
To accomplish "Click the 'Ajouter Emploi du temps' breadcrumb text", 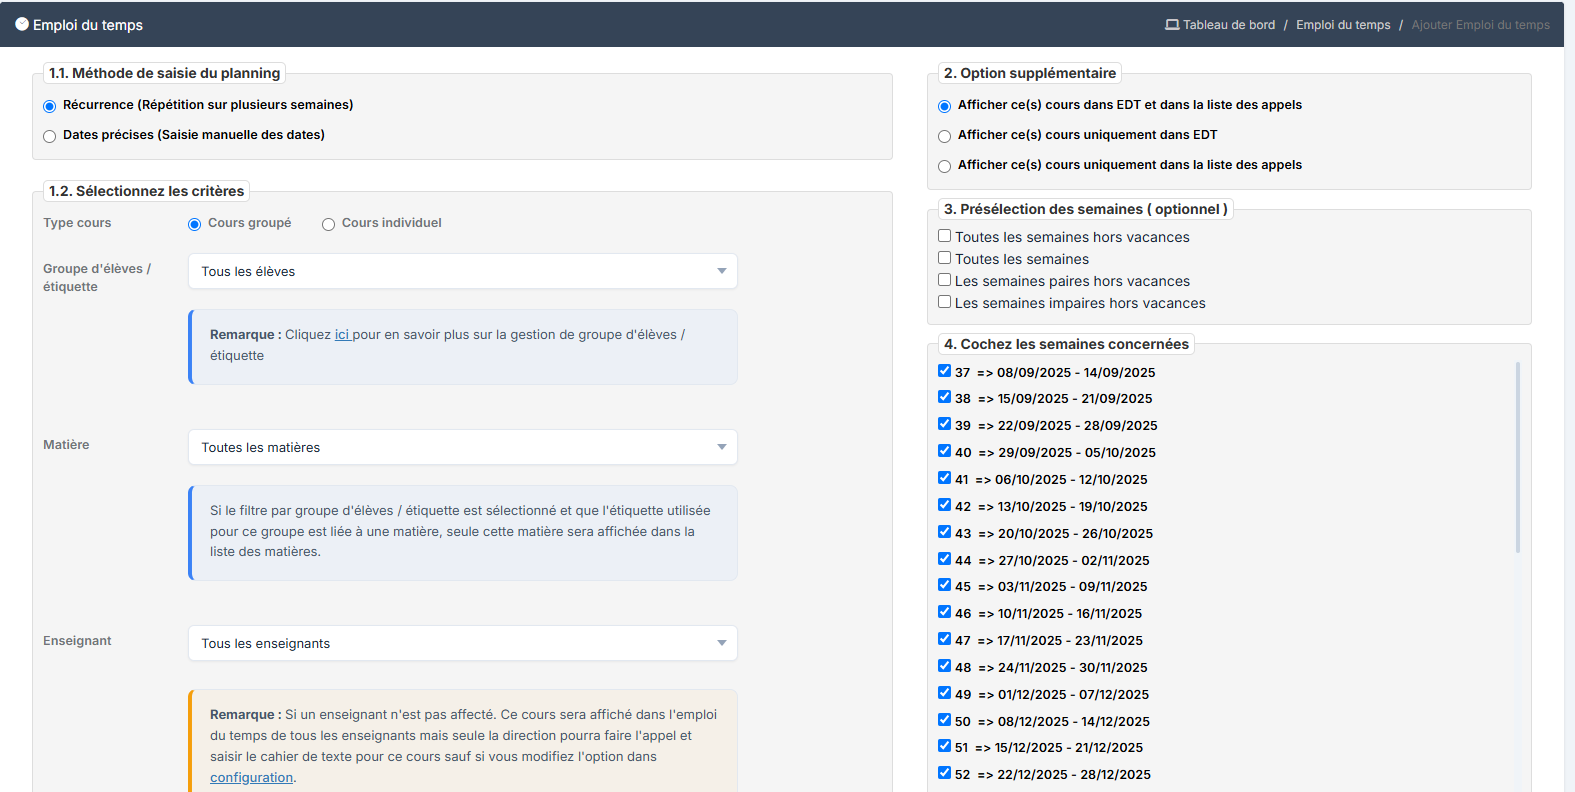I will point(1480,25).
